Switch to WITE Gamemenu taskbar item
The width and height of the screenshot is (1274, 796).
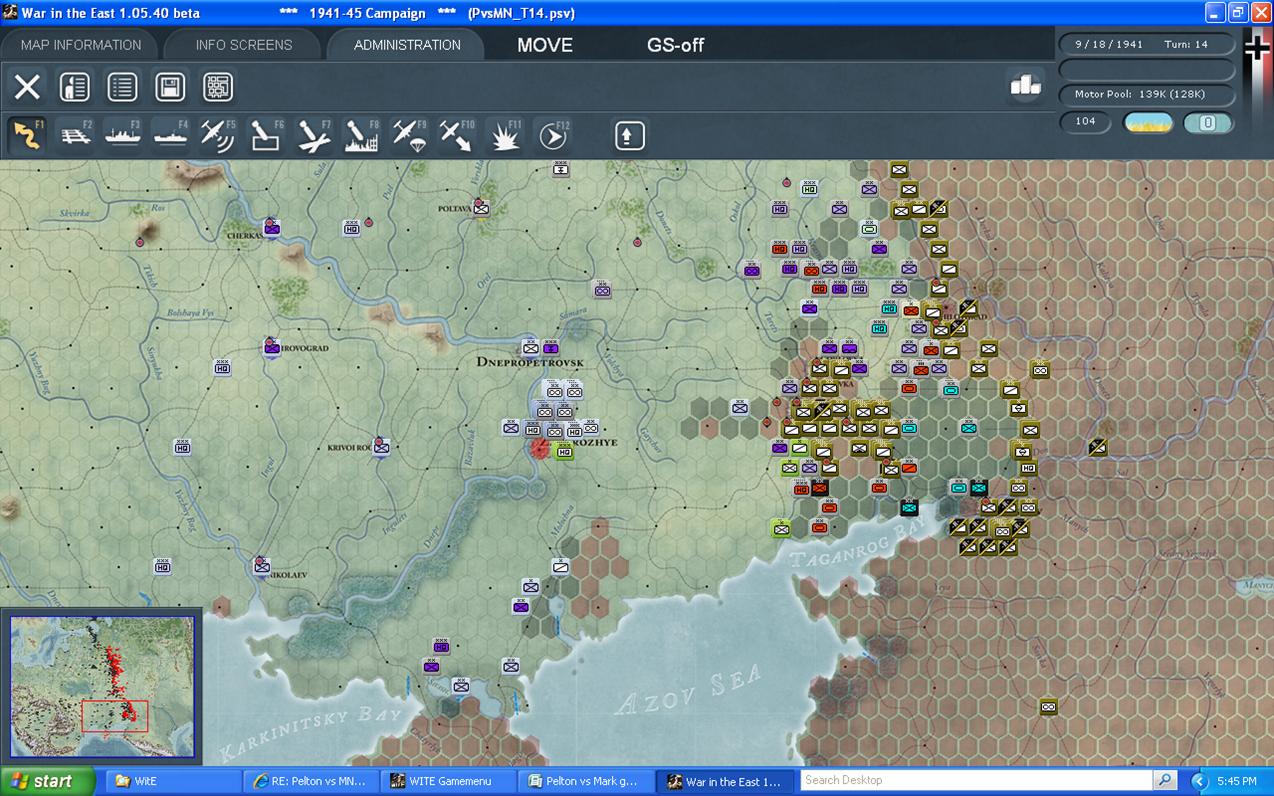(448, 781)
